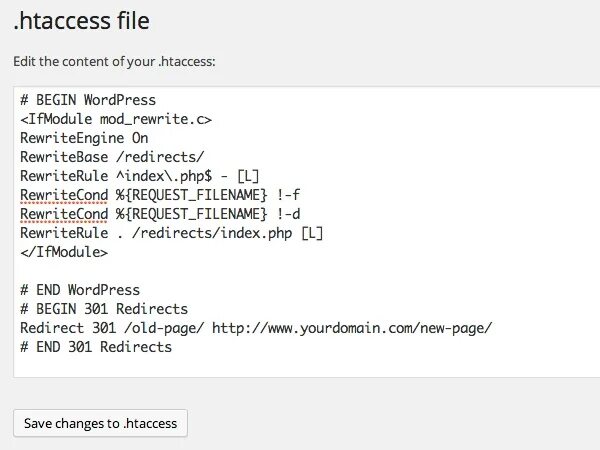This screenshot has width=600, height=450.
Task: Click the yourdomain.com/new-page URL in the editor
Action: coord(352,328)
